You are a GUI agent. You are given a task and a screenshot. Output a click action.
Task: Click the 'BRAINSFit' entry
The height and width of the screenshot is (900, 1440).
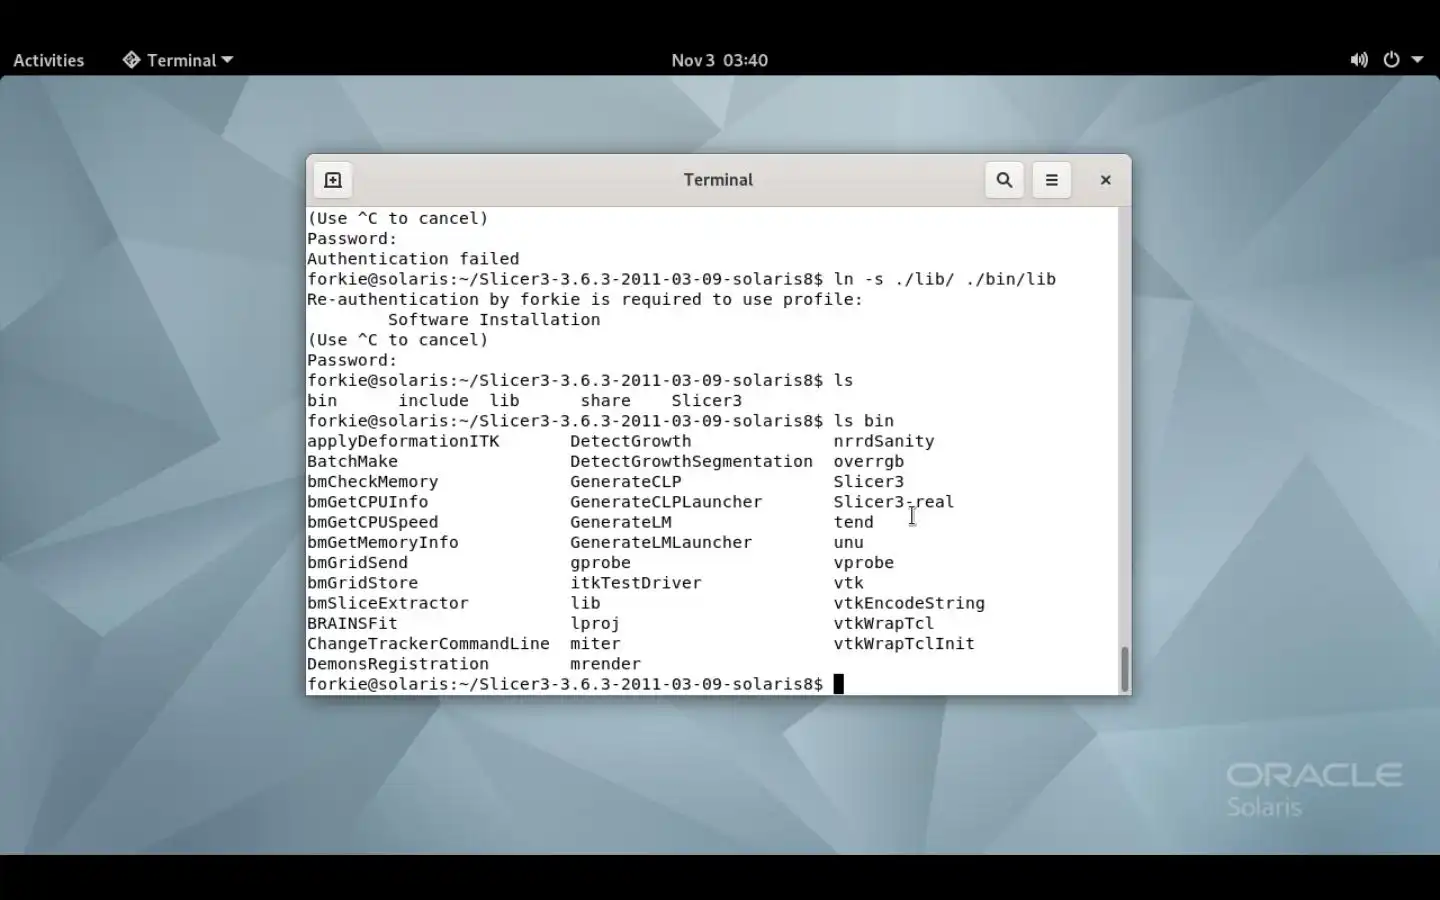pyautogui.click(x=352, y=623)
